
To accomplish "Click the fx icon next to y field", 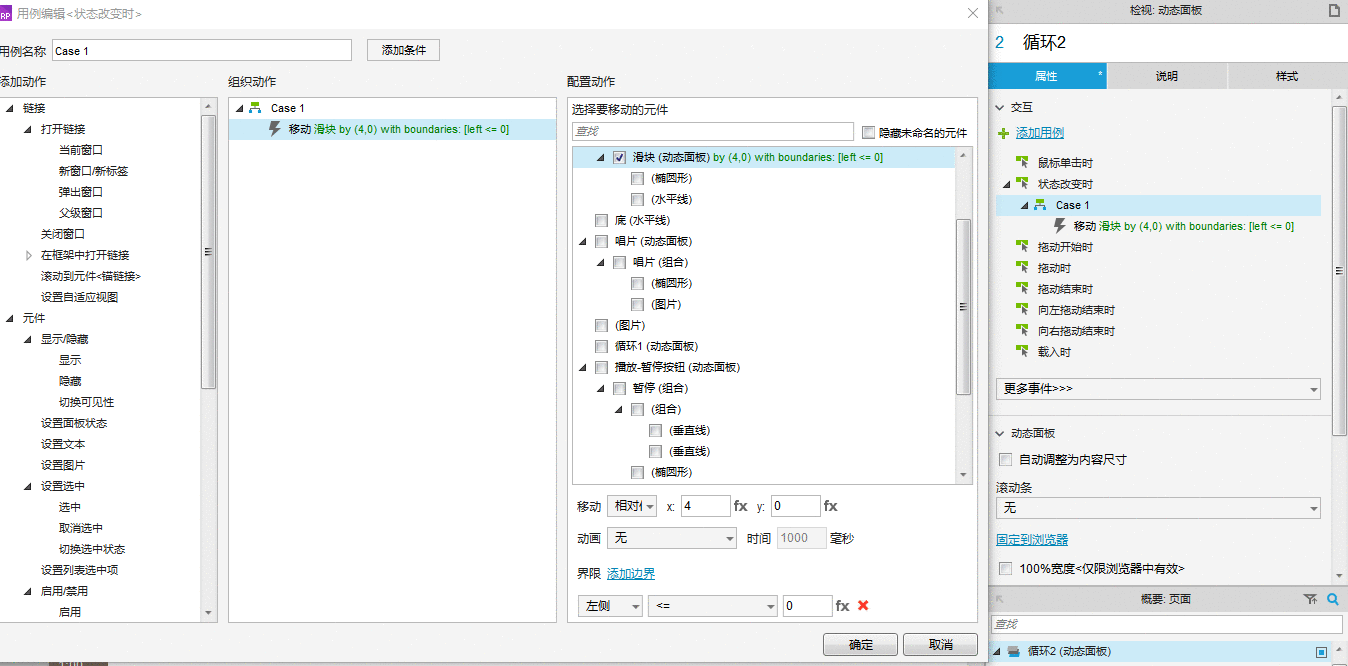I will tap(831, 507).
